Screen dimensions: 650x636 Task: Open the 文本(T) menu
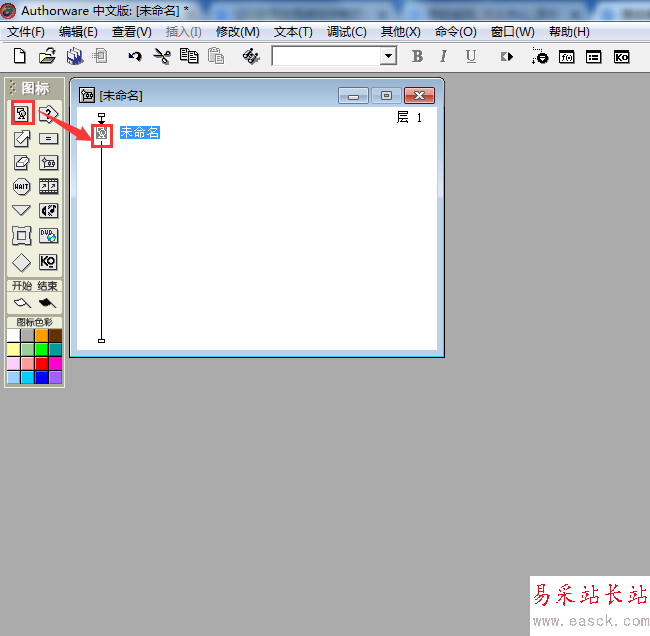tap(293, 32)
